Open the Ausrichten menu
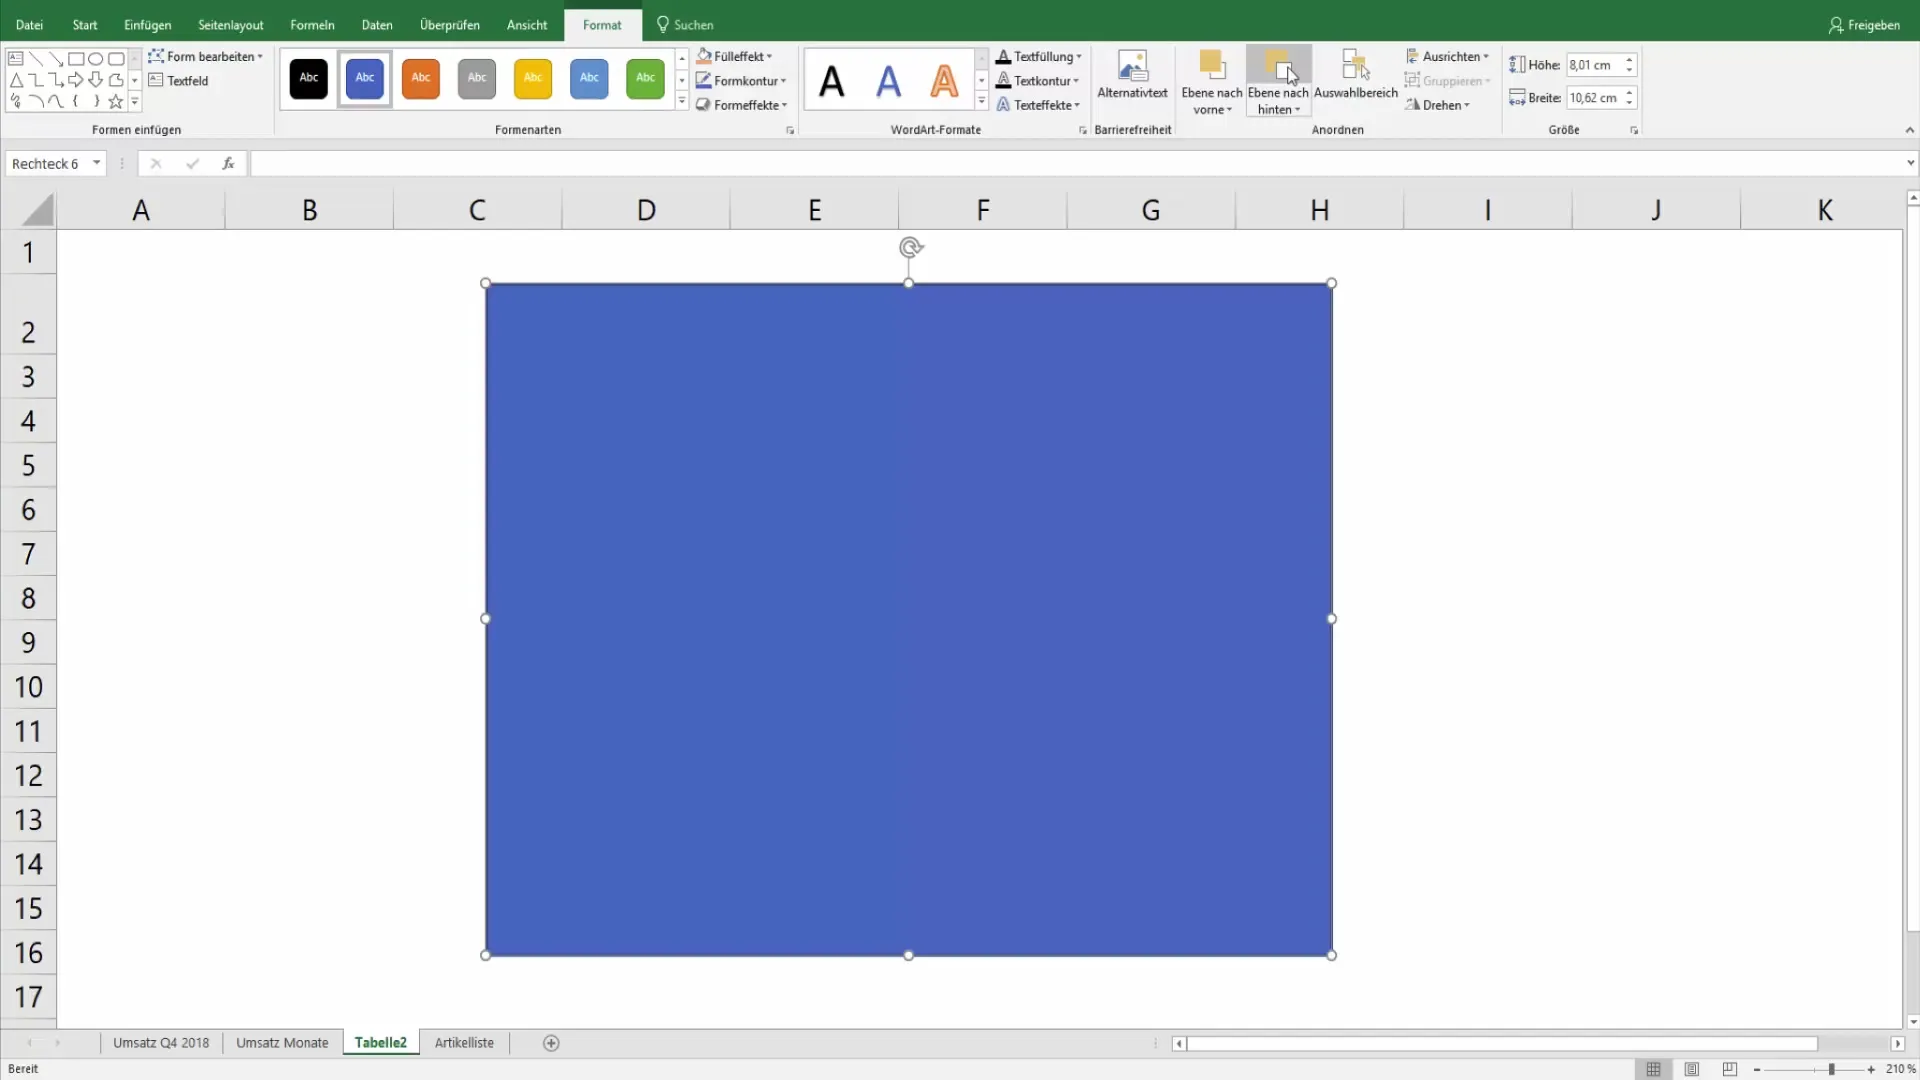This screenshot has height=1080, width=1920. click(1447, 56)
